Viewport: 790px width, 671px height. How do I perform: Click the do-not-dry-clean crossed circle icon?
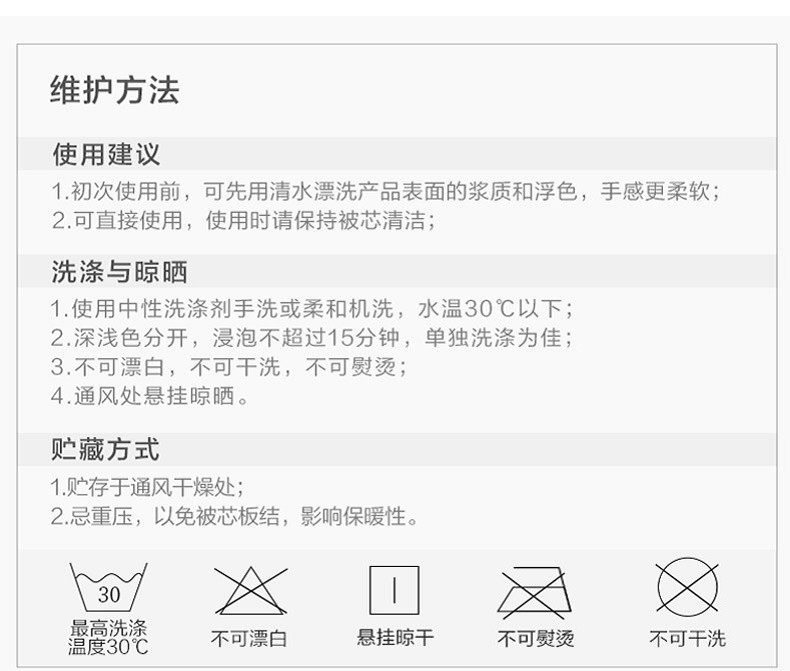[x=687, y=587]
